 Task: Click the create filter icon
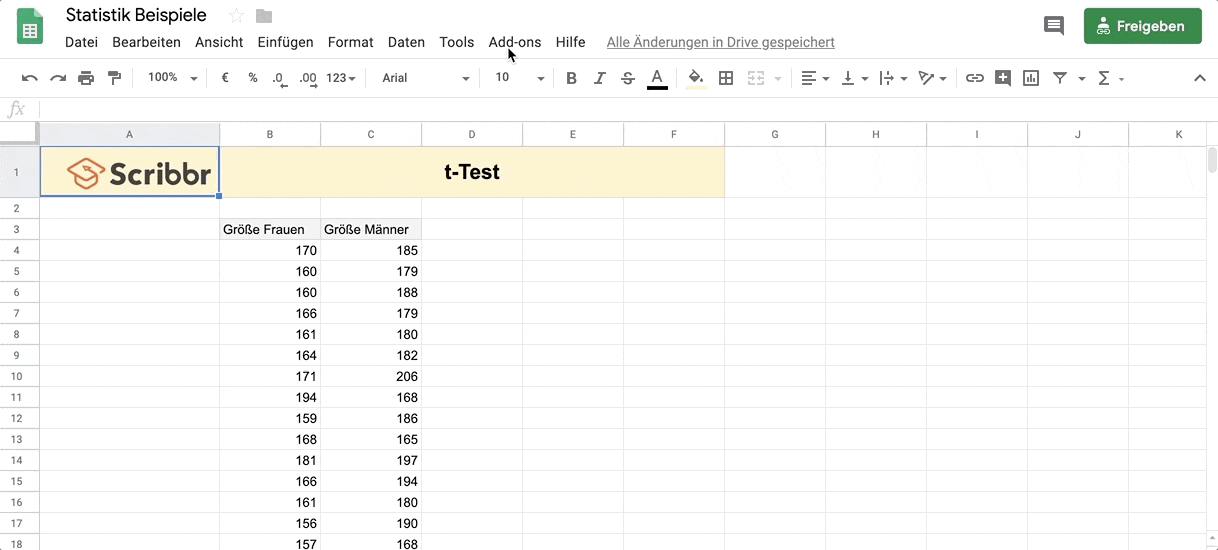[x=1060, y=78]
